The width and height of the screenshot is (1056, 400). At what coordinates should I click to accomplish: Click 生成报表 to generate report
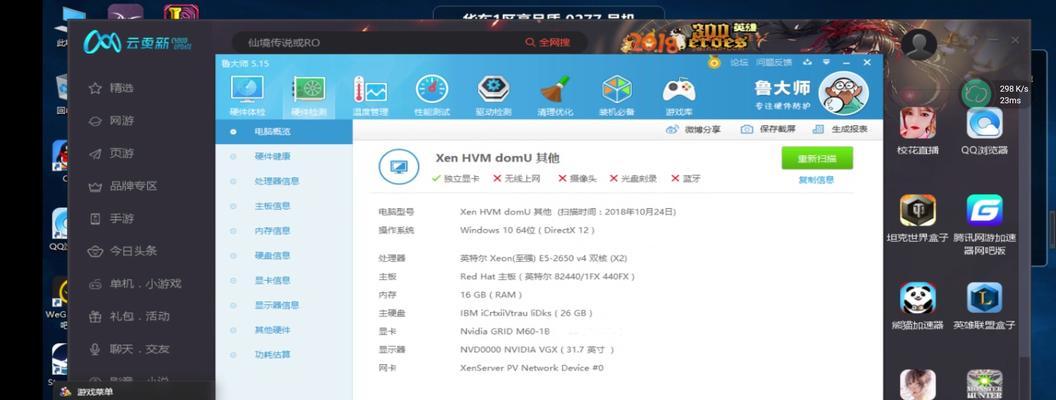[x=840, y=129]
